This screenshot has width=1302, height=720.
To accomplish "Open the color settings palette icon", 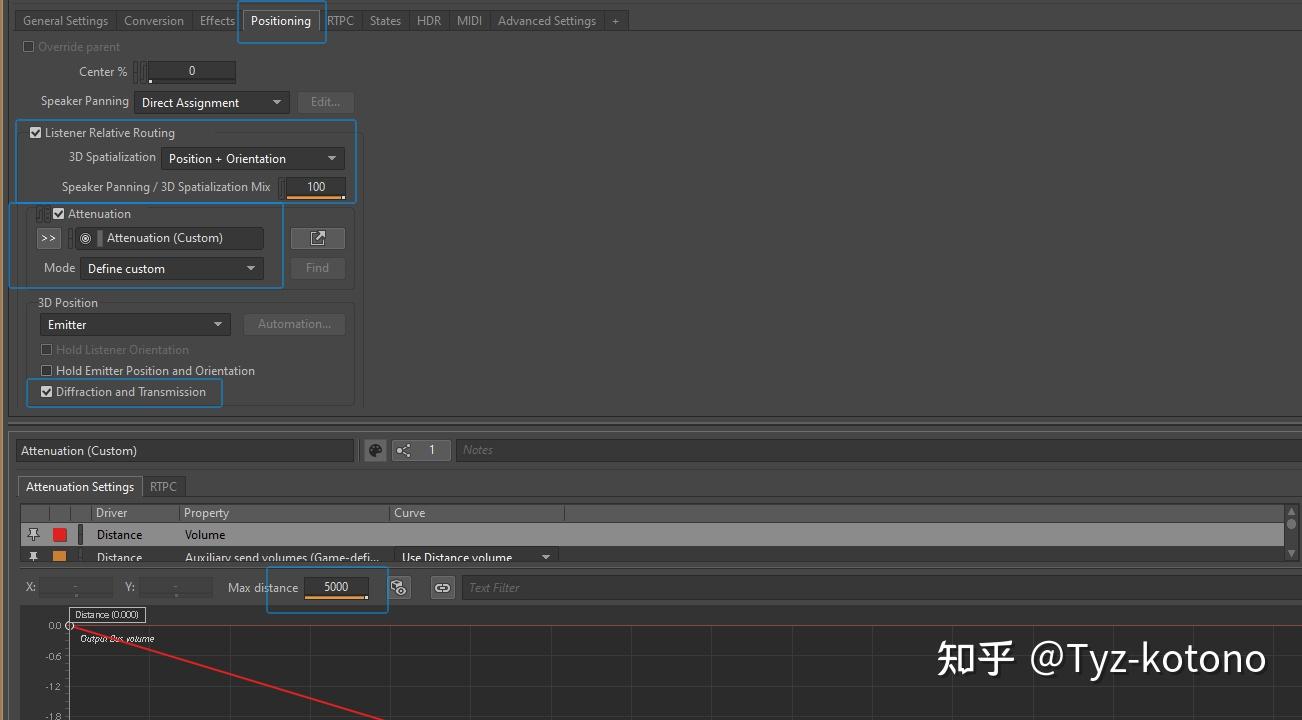I will pyautogui.click(x=374, y=450).
